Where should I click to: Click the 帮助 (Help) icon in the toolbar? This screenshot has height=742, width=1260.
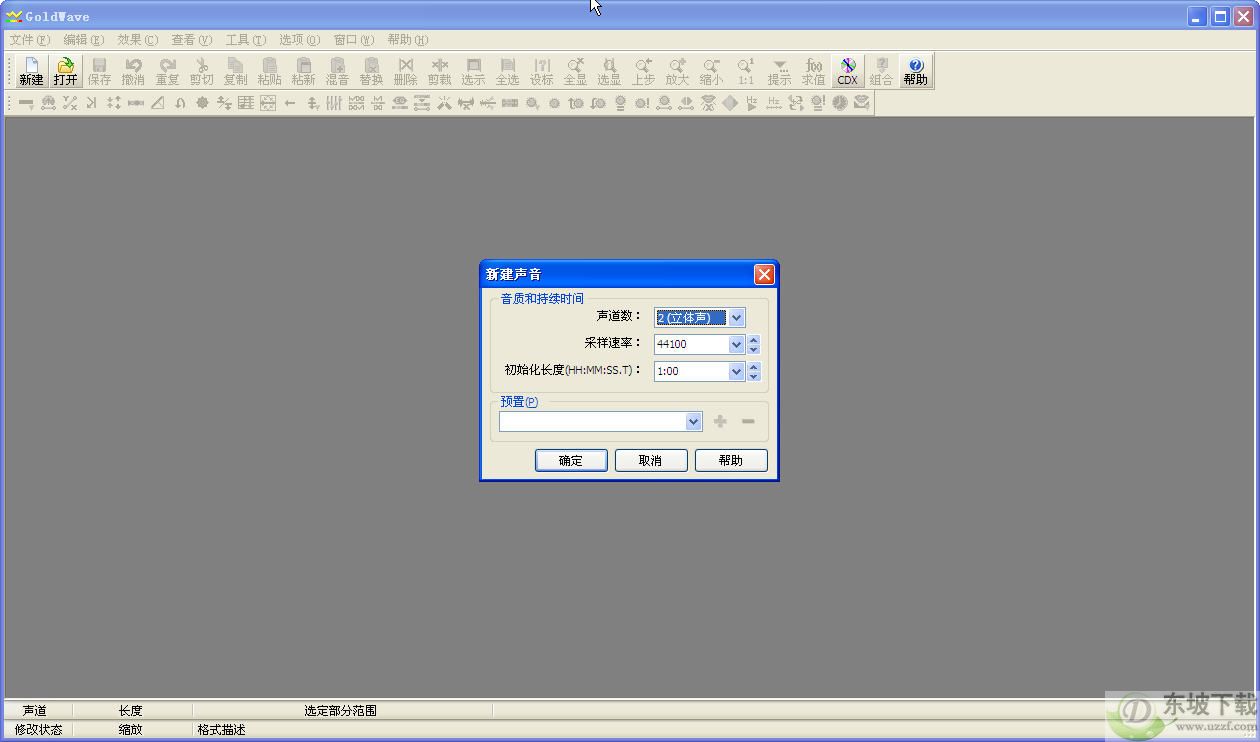click(x=916, y=71)
